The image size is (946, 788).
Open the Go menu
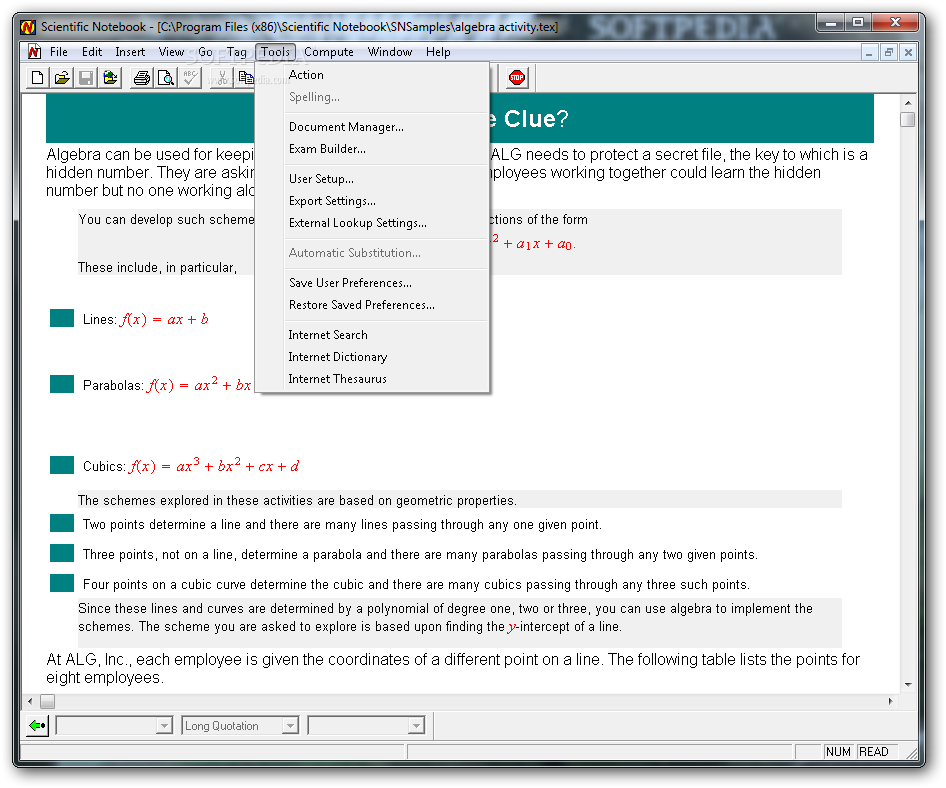point(205,52)
